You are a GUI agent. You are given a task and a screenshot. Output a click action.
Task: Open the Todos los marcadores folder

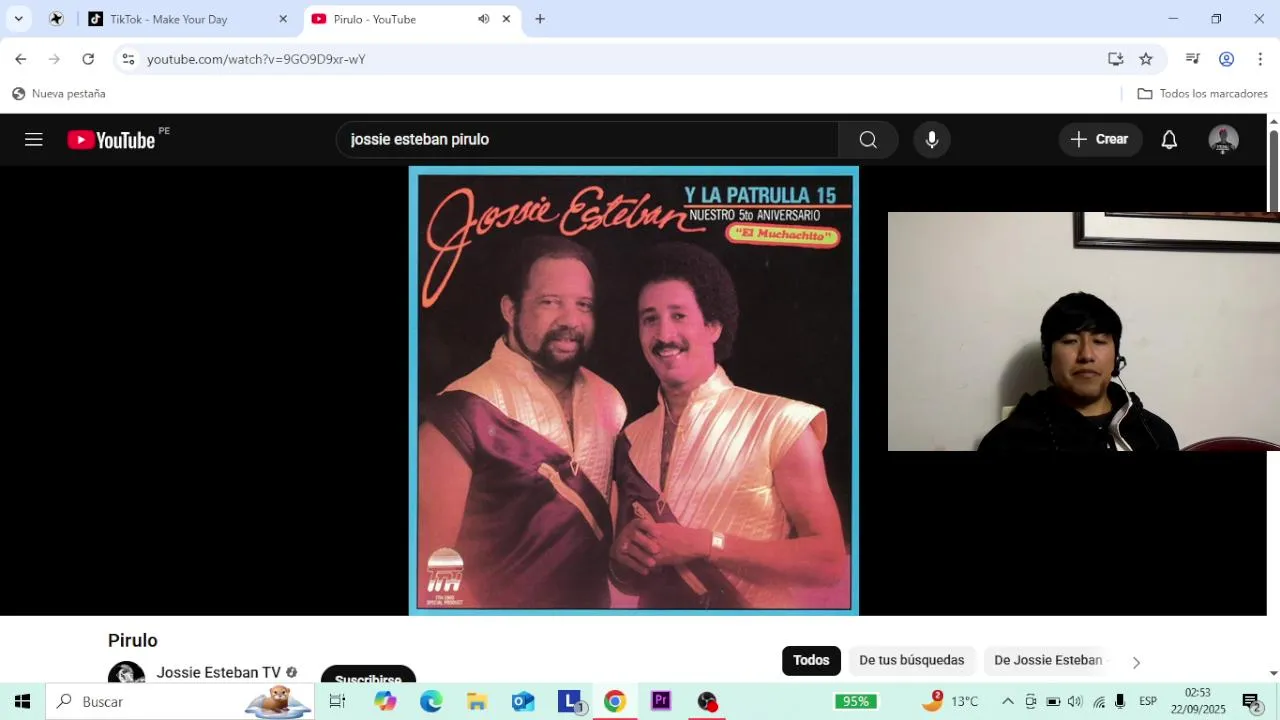tap(1203, 94)
